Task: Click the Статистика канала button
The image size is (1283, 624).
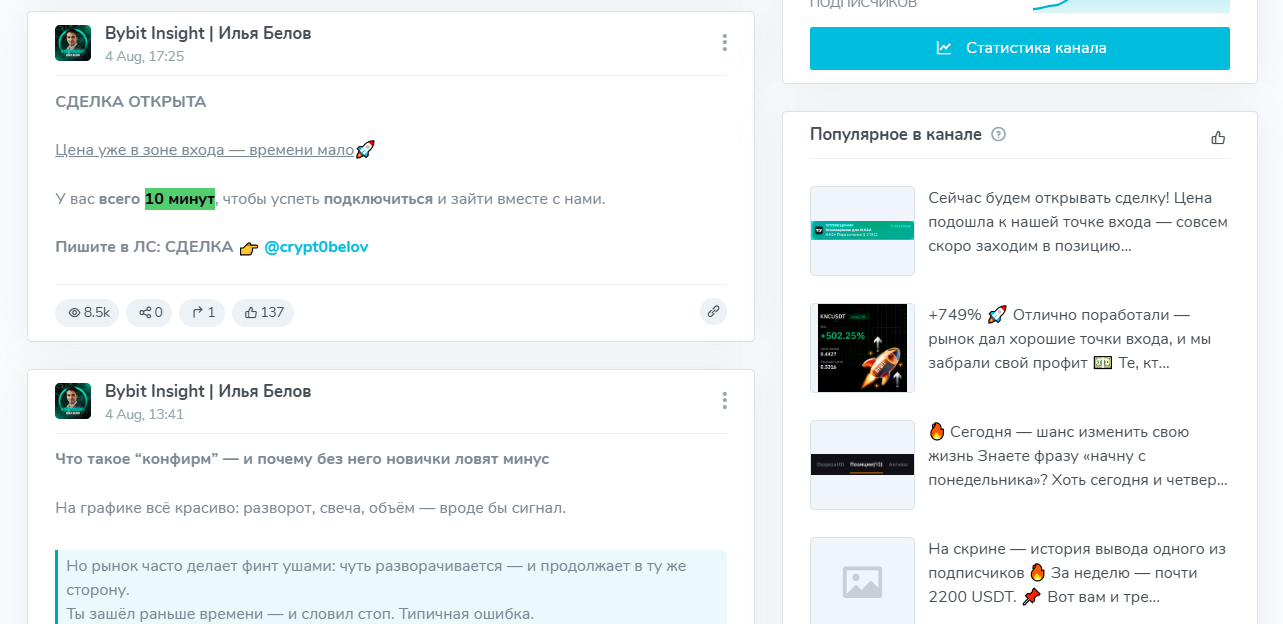Action: pos(1020,48)
